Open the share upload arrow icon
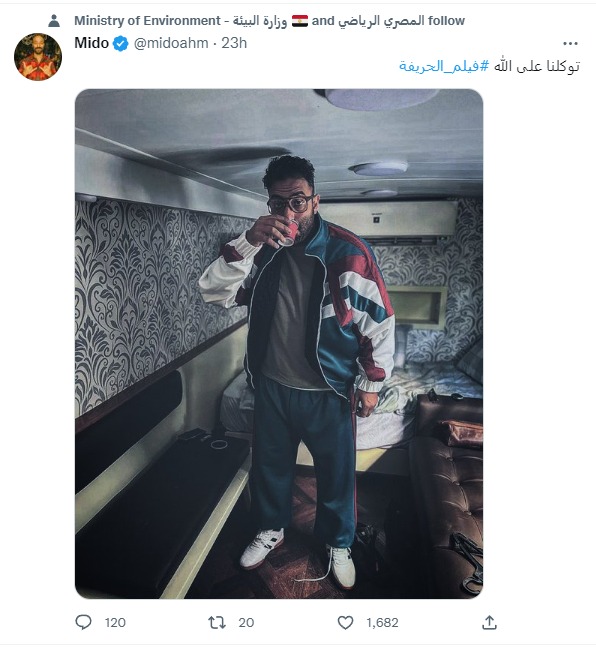The width and height of the screenshot is (596, 654). coord(489,622)
